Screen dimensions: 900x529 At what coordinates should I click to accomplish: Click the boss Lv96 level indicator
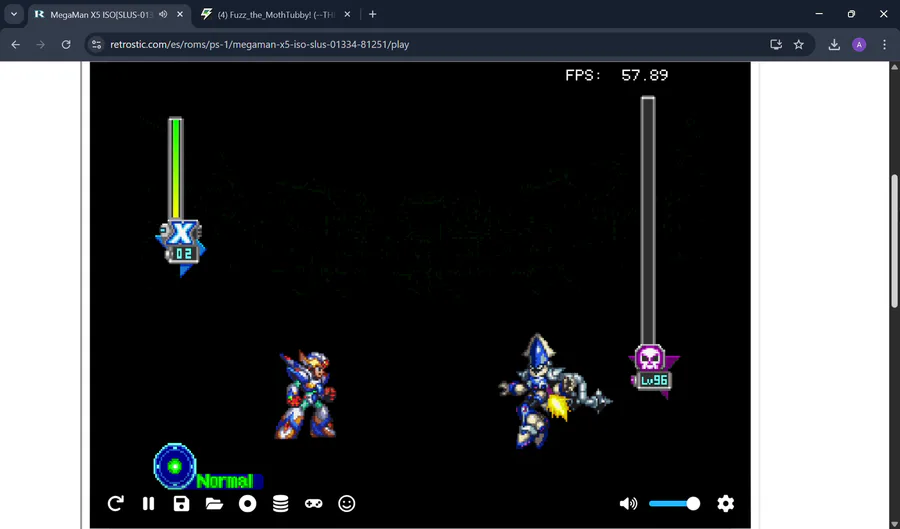tap(654, 380)
